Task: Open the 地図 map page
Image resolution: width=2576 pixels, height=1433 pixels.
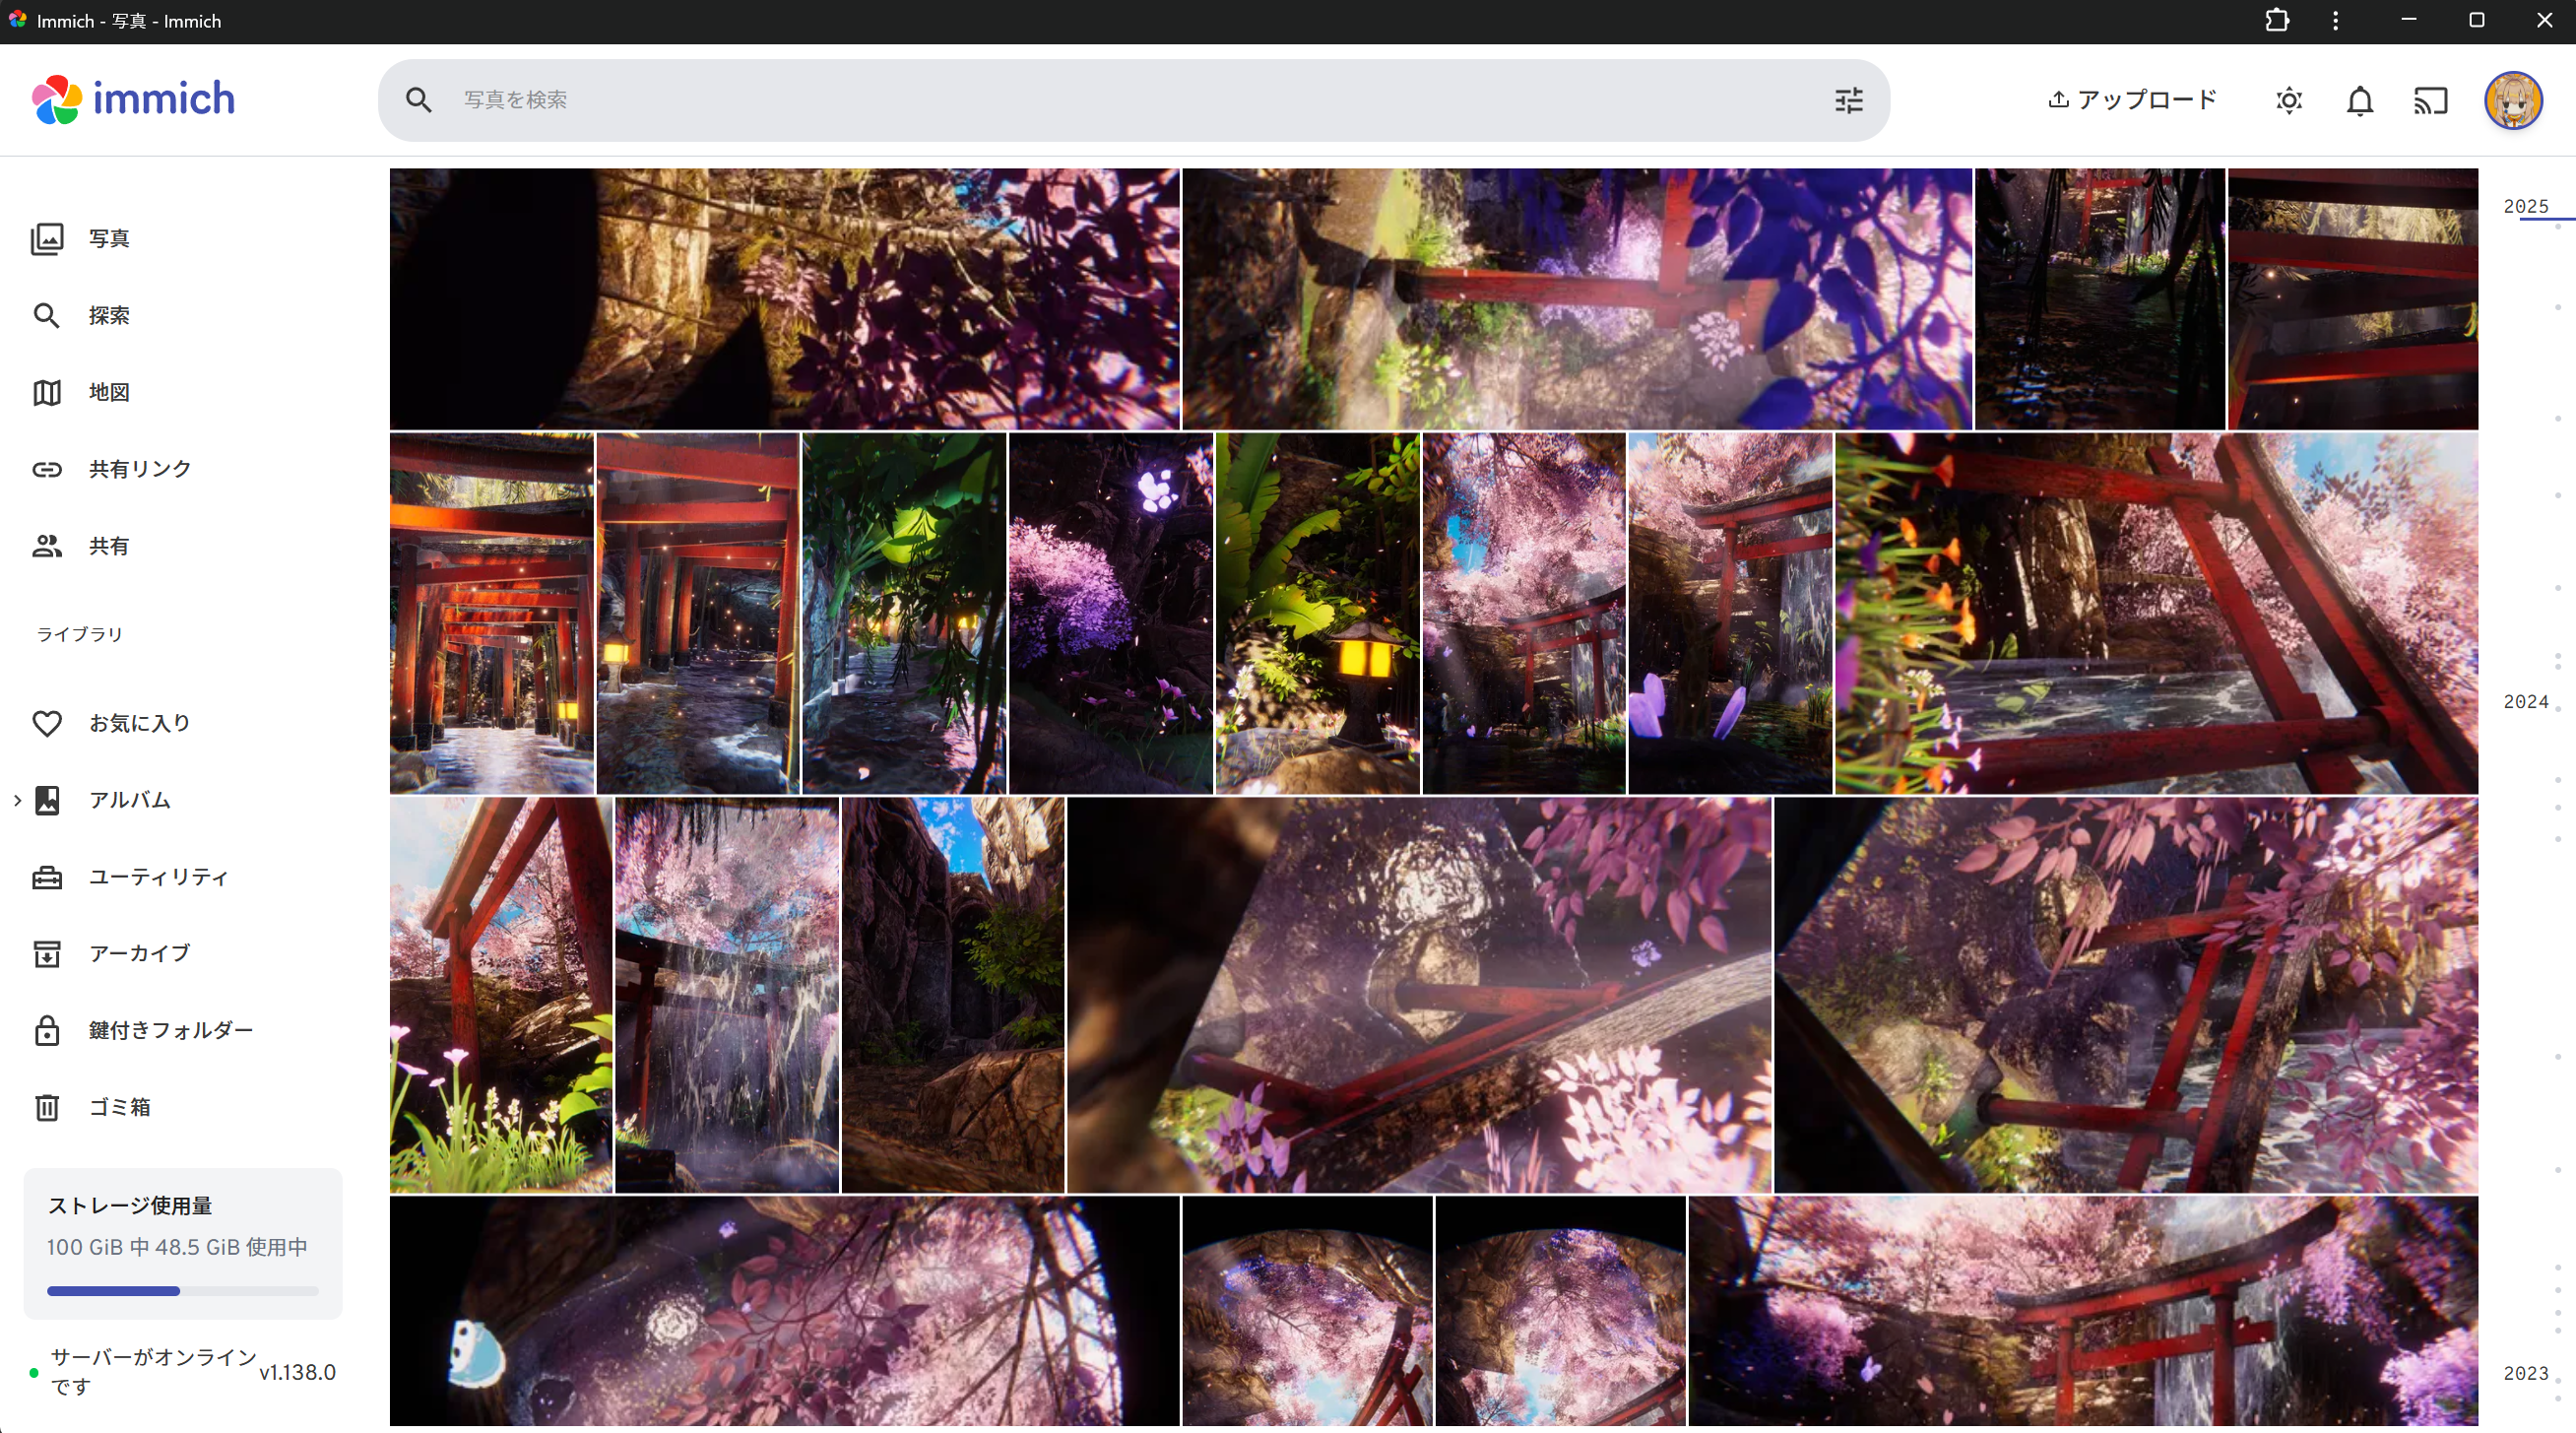Action: tap(108, 392)
